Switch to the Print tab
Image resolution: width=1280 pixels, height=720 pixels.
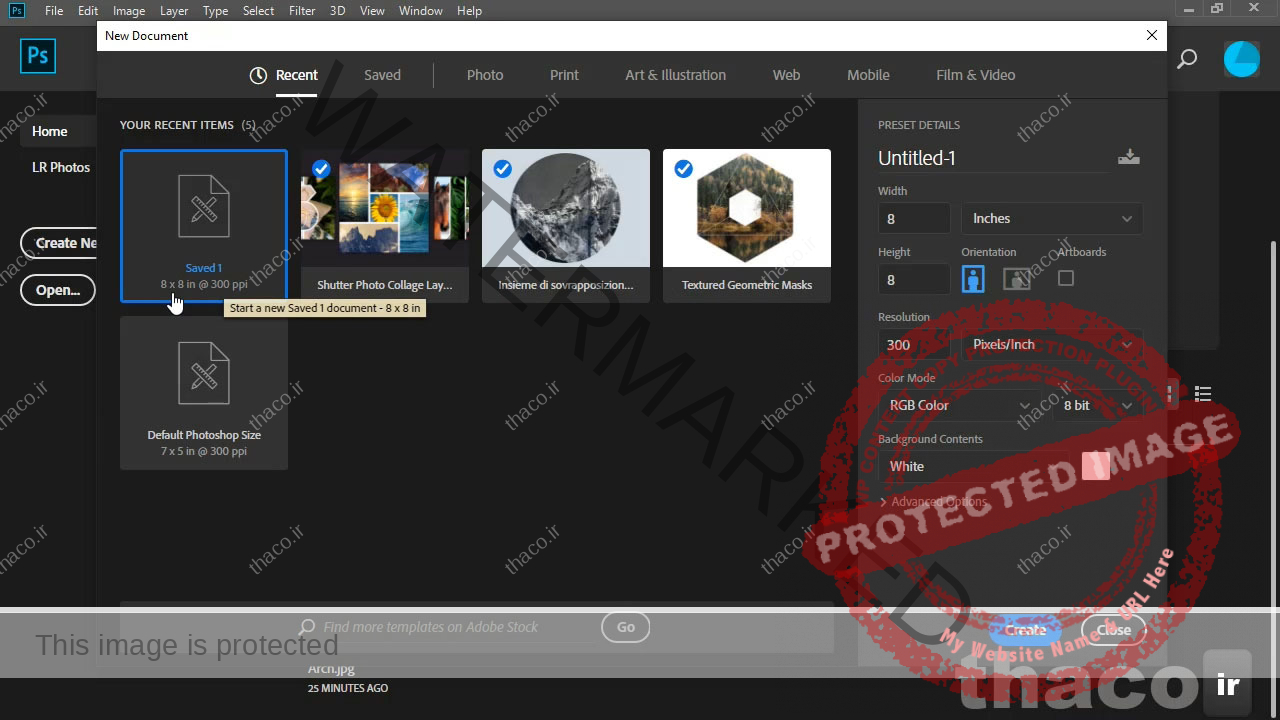click(x=564, y=75)
